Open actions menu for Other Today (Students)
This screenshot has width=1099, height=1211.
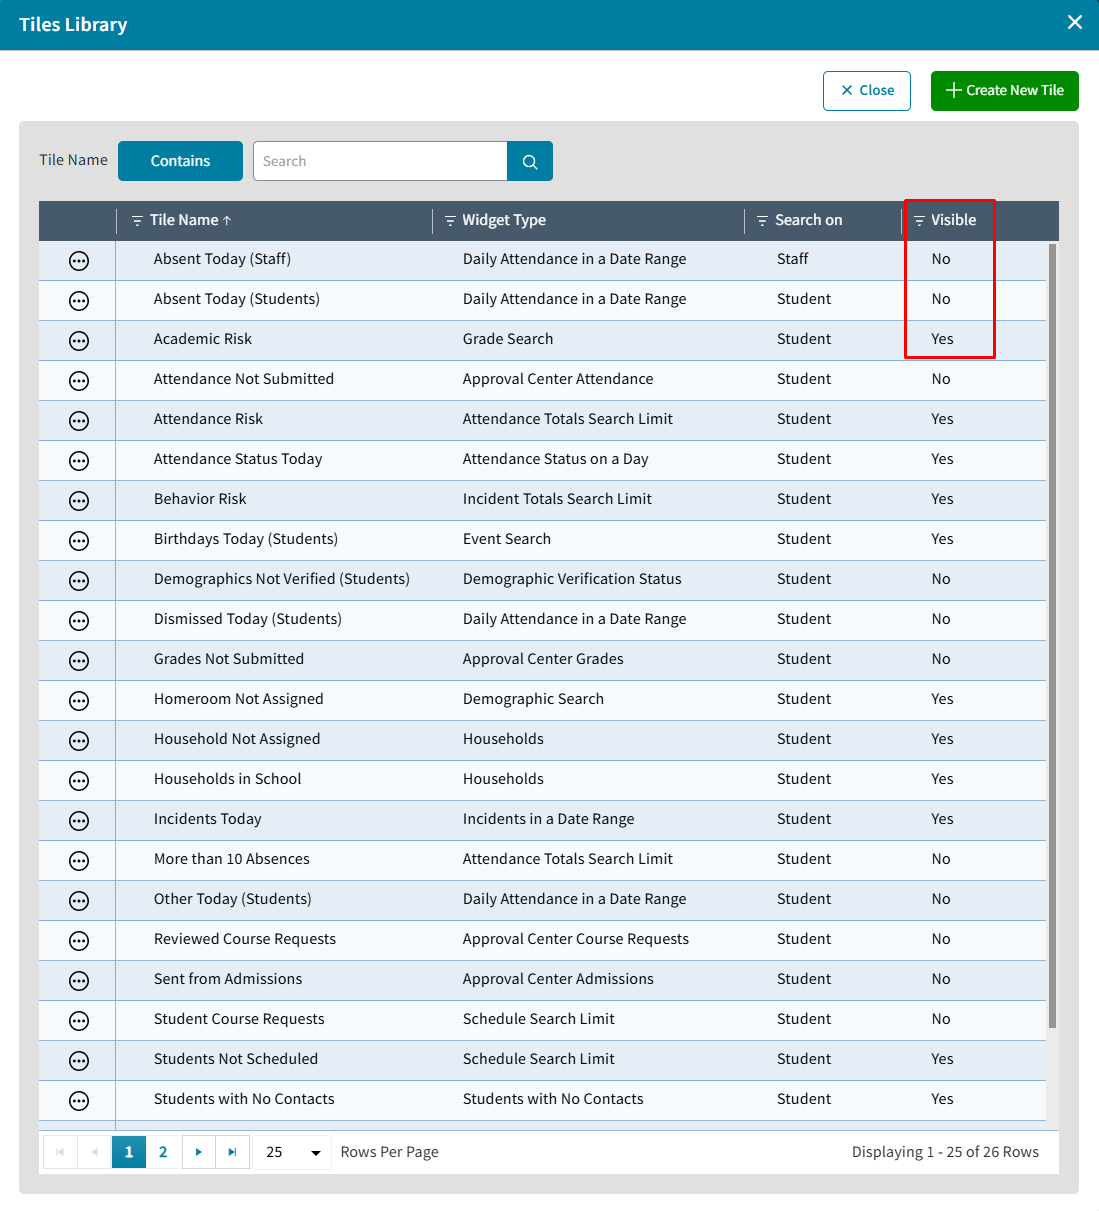coord(79,901)
